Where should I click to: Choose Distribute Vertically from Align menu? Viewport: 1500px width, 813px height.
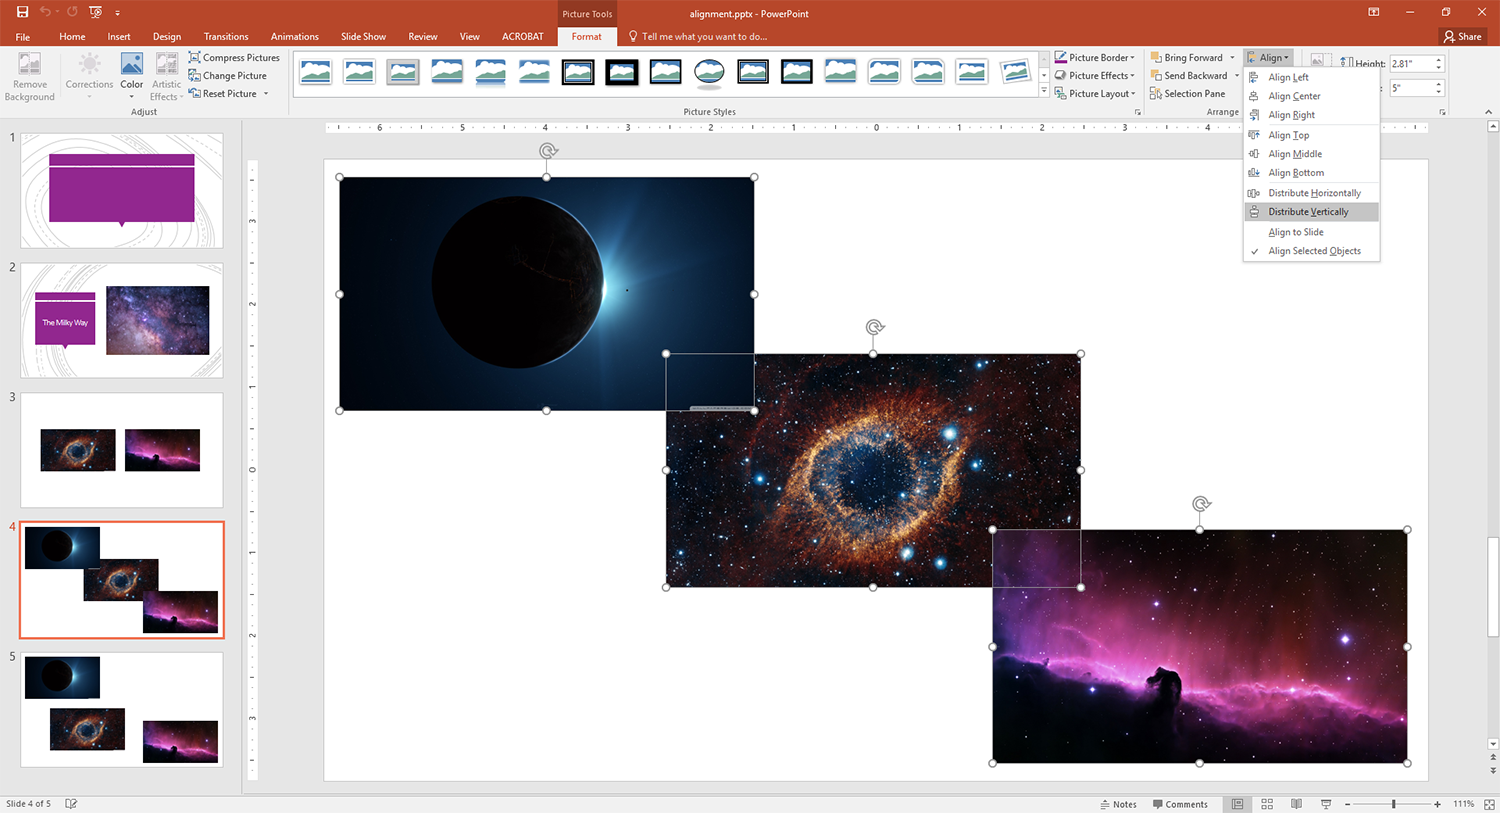(x=1308, y=212)
